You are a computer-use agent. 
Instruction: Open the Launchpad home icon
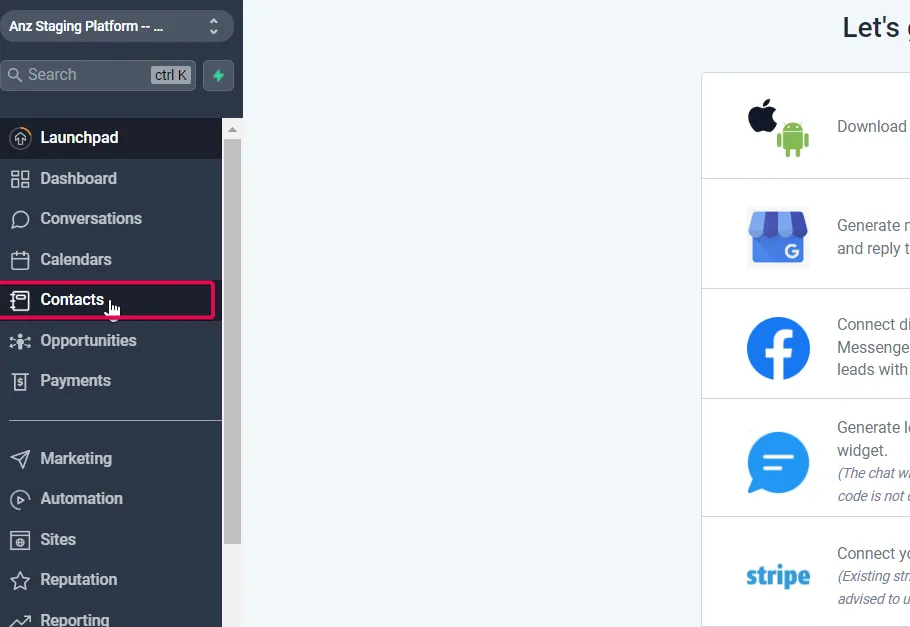20,138
